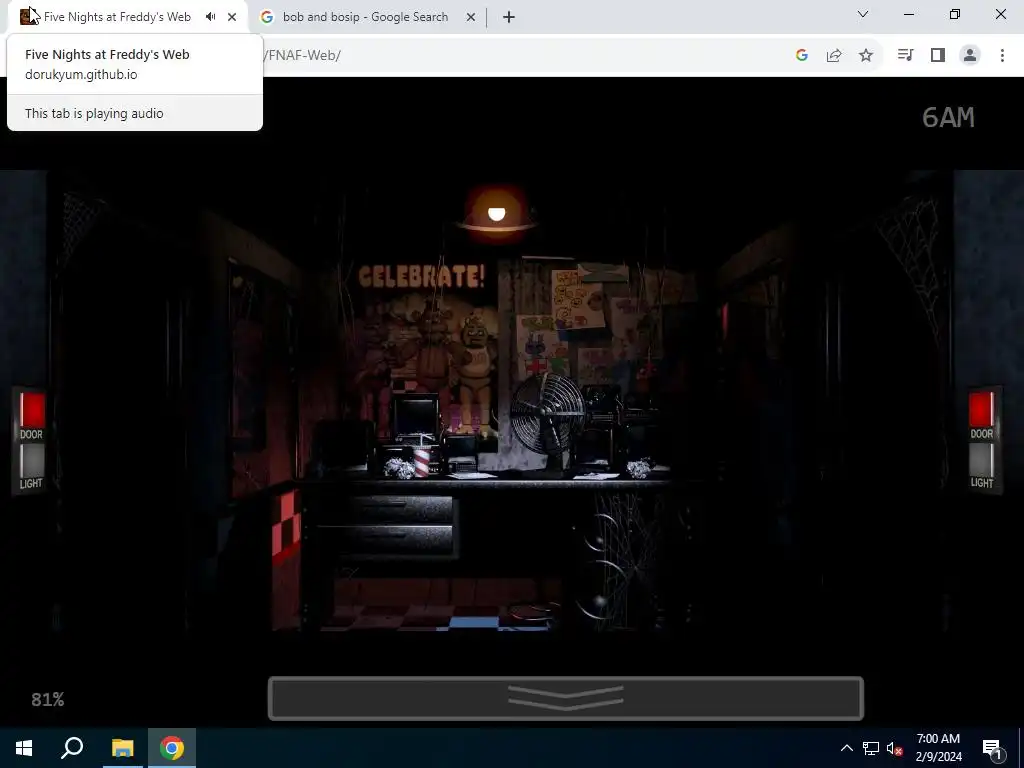This screenshot has width=1024, height=768.
Task: Toggle the right DOOR red button
Action: click(981, 409)
